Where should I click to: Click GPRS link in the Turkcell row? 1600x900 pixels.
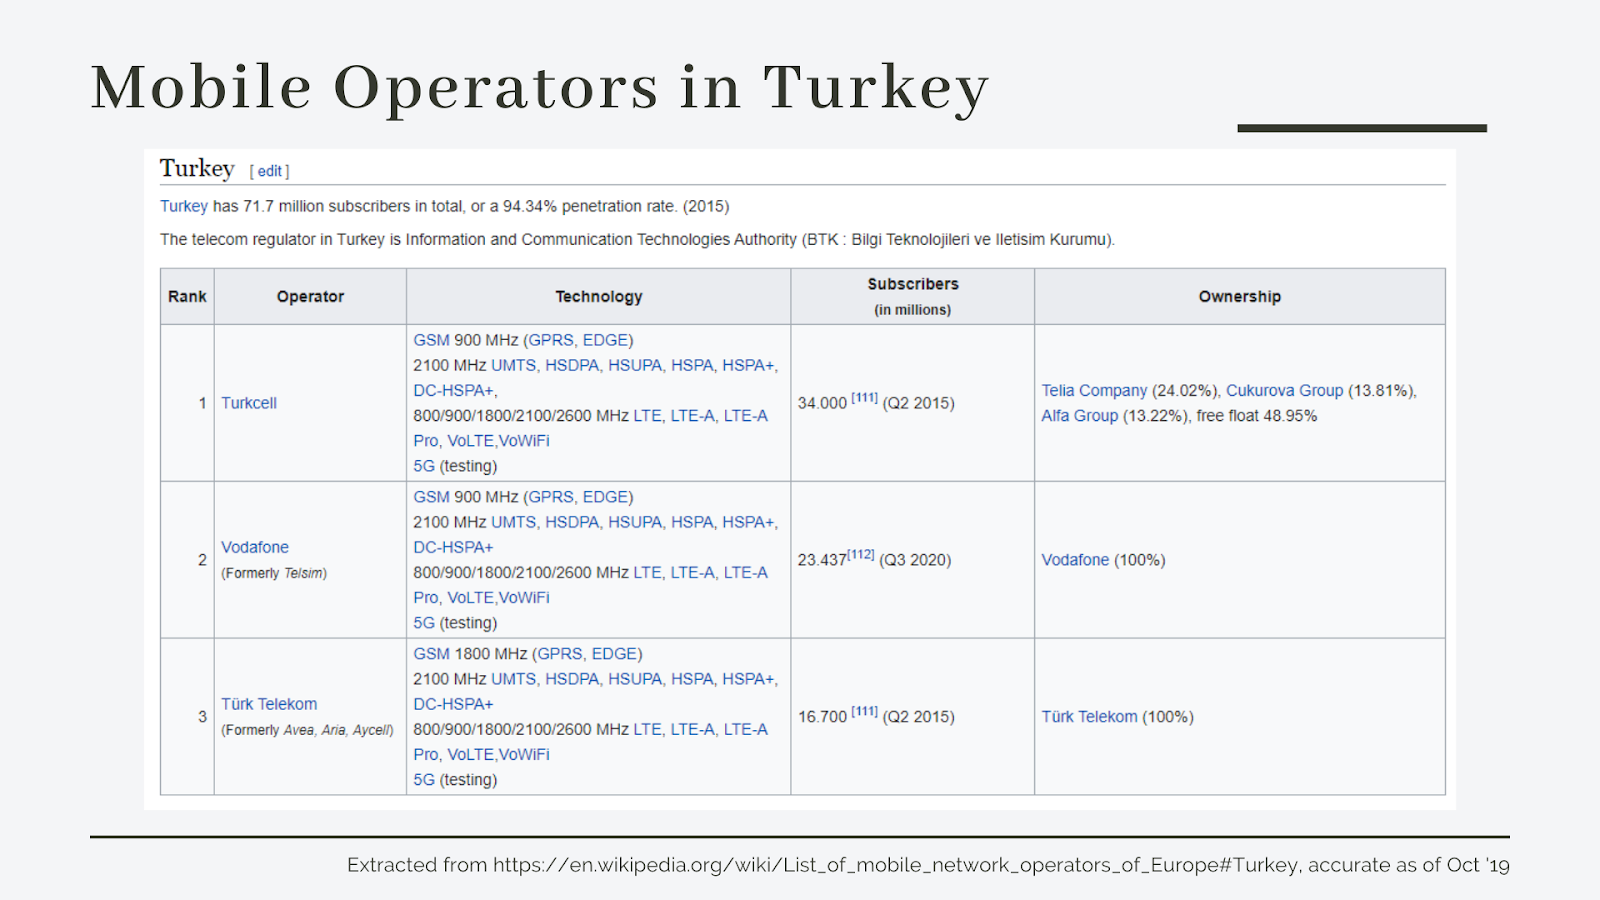551,340
